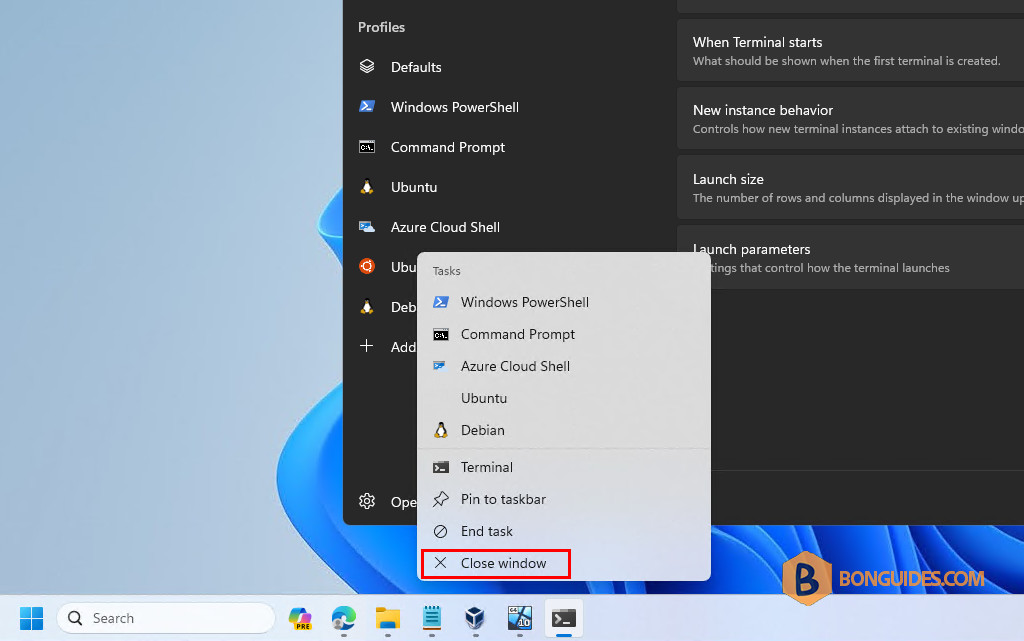The image size is (1024, 641).
Task: Launch Debian from the Tasks jump list
Action: coord(564,430)
